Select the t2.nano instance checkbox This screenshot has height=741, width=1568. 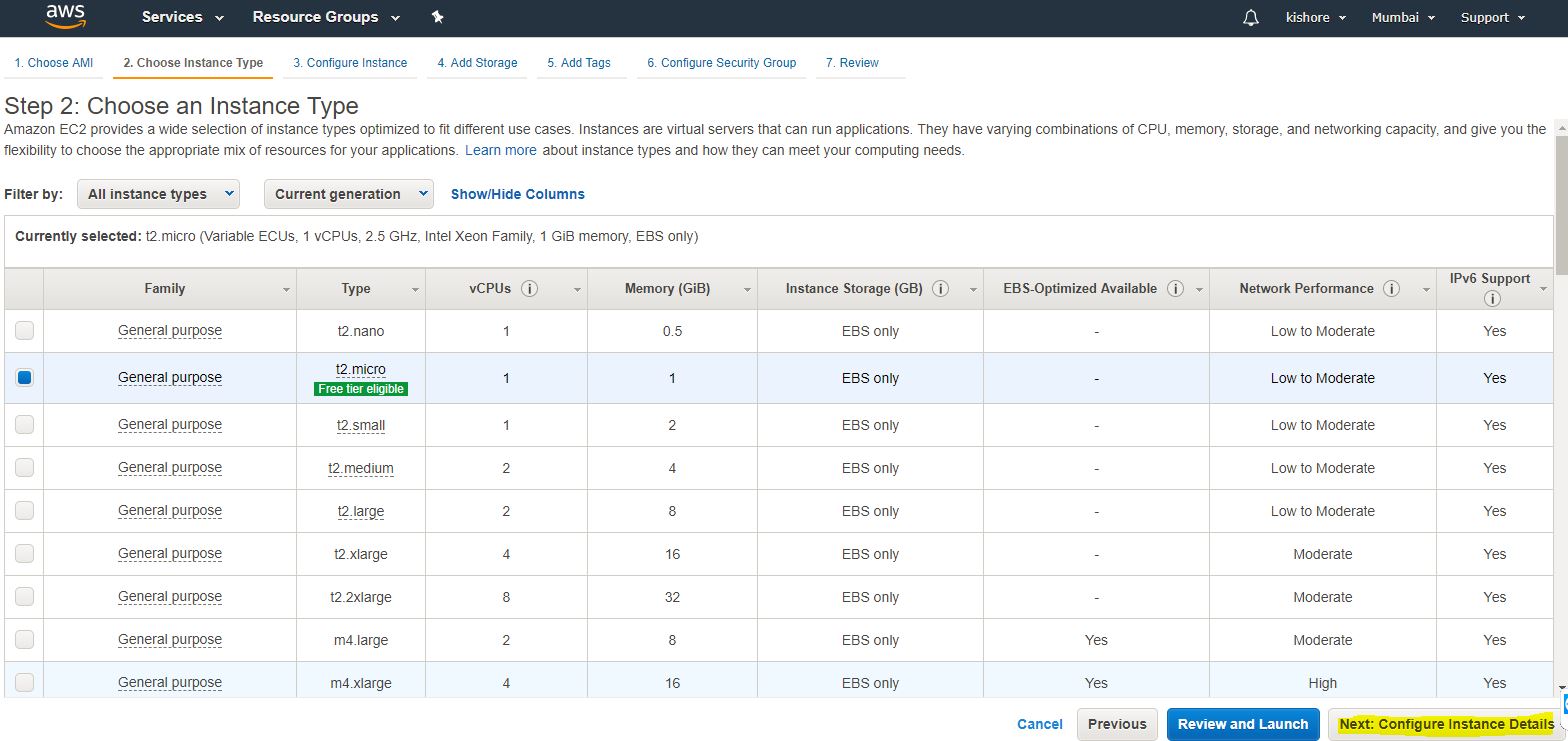[x=24, y=331]
